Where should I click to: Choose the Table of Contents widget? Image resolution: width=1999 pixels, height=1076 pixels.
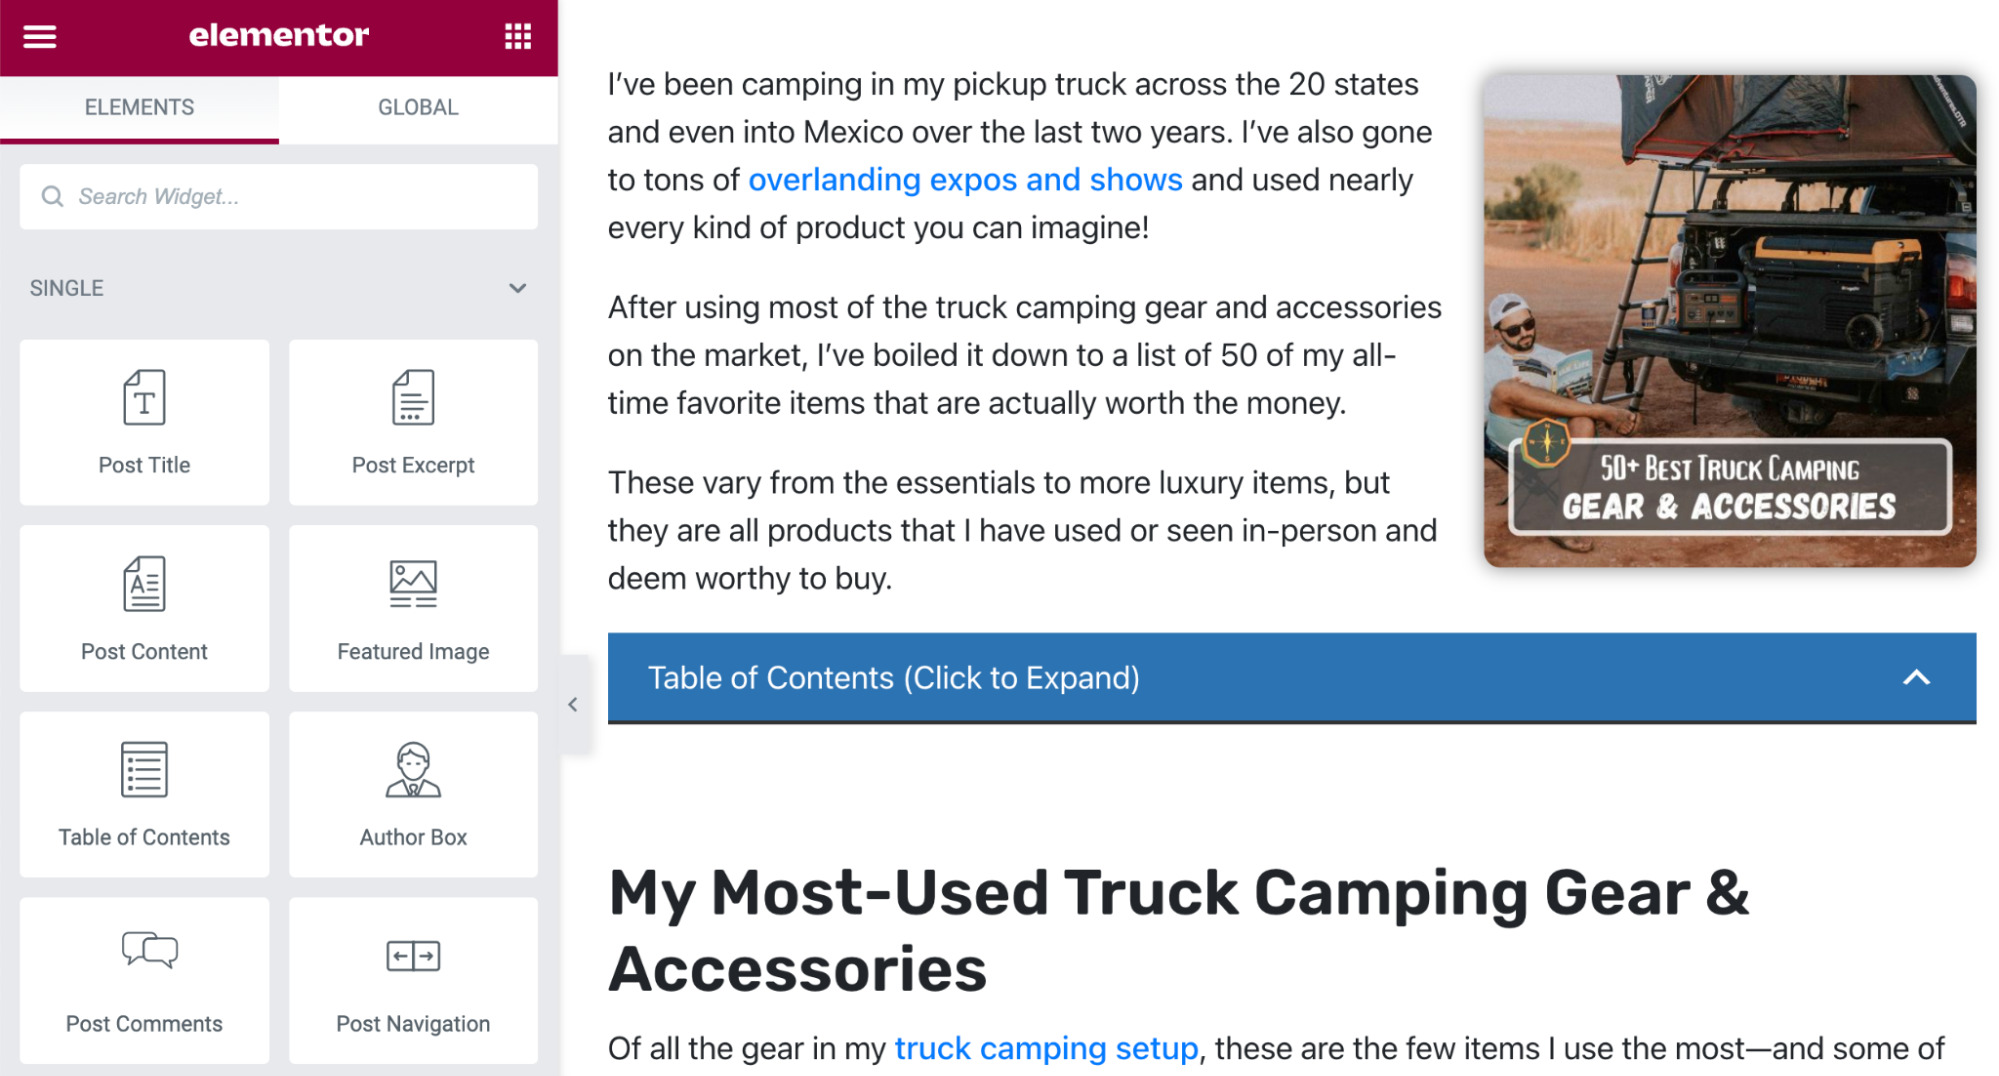143,793
